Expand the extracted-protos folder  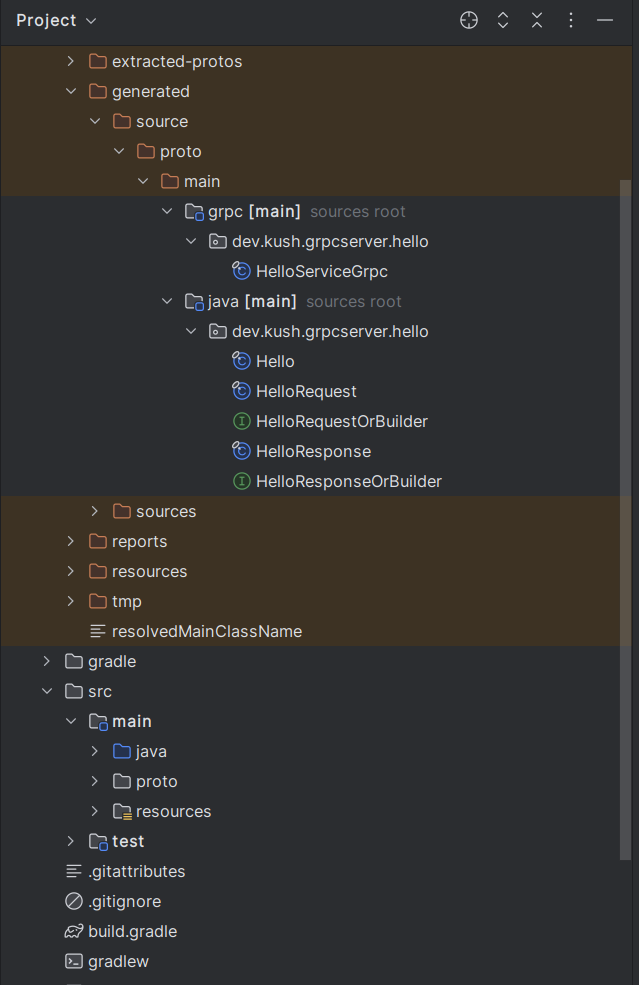(69, 61)
